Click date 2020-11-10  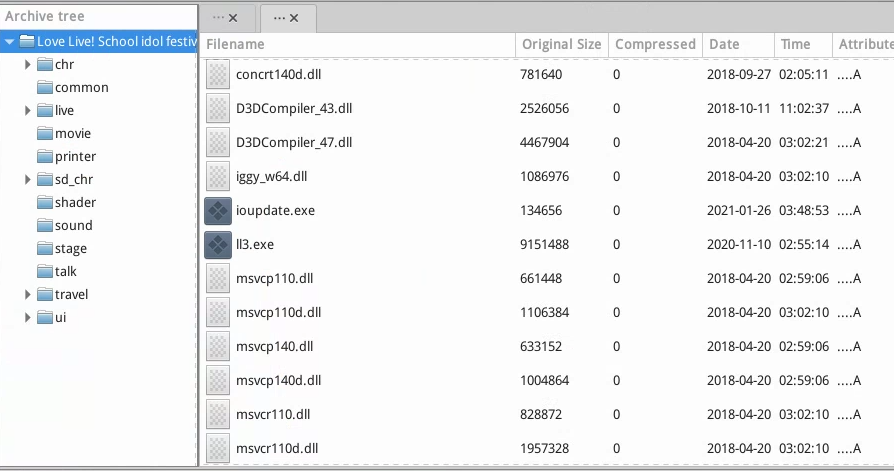click(x=739, y=245)
